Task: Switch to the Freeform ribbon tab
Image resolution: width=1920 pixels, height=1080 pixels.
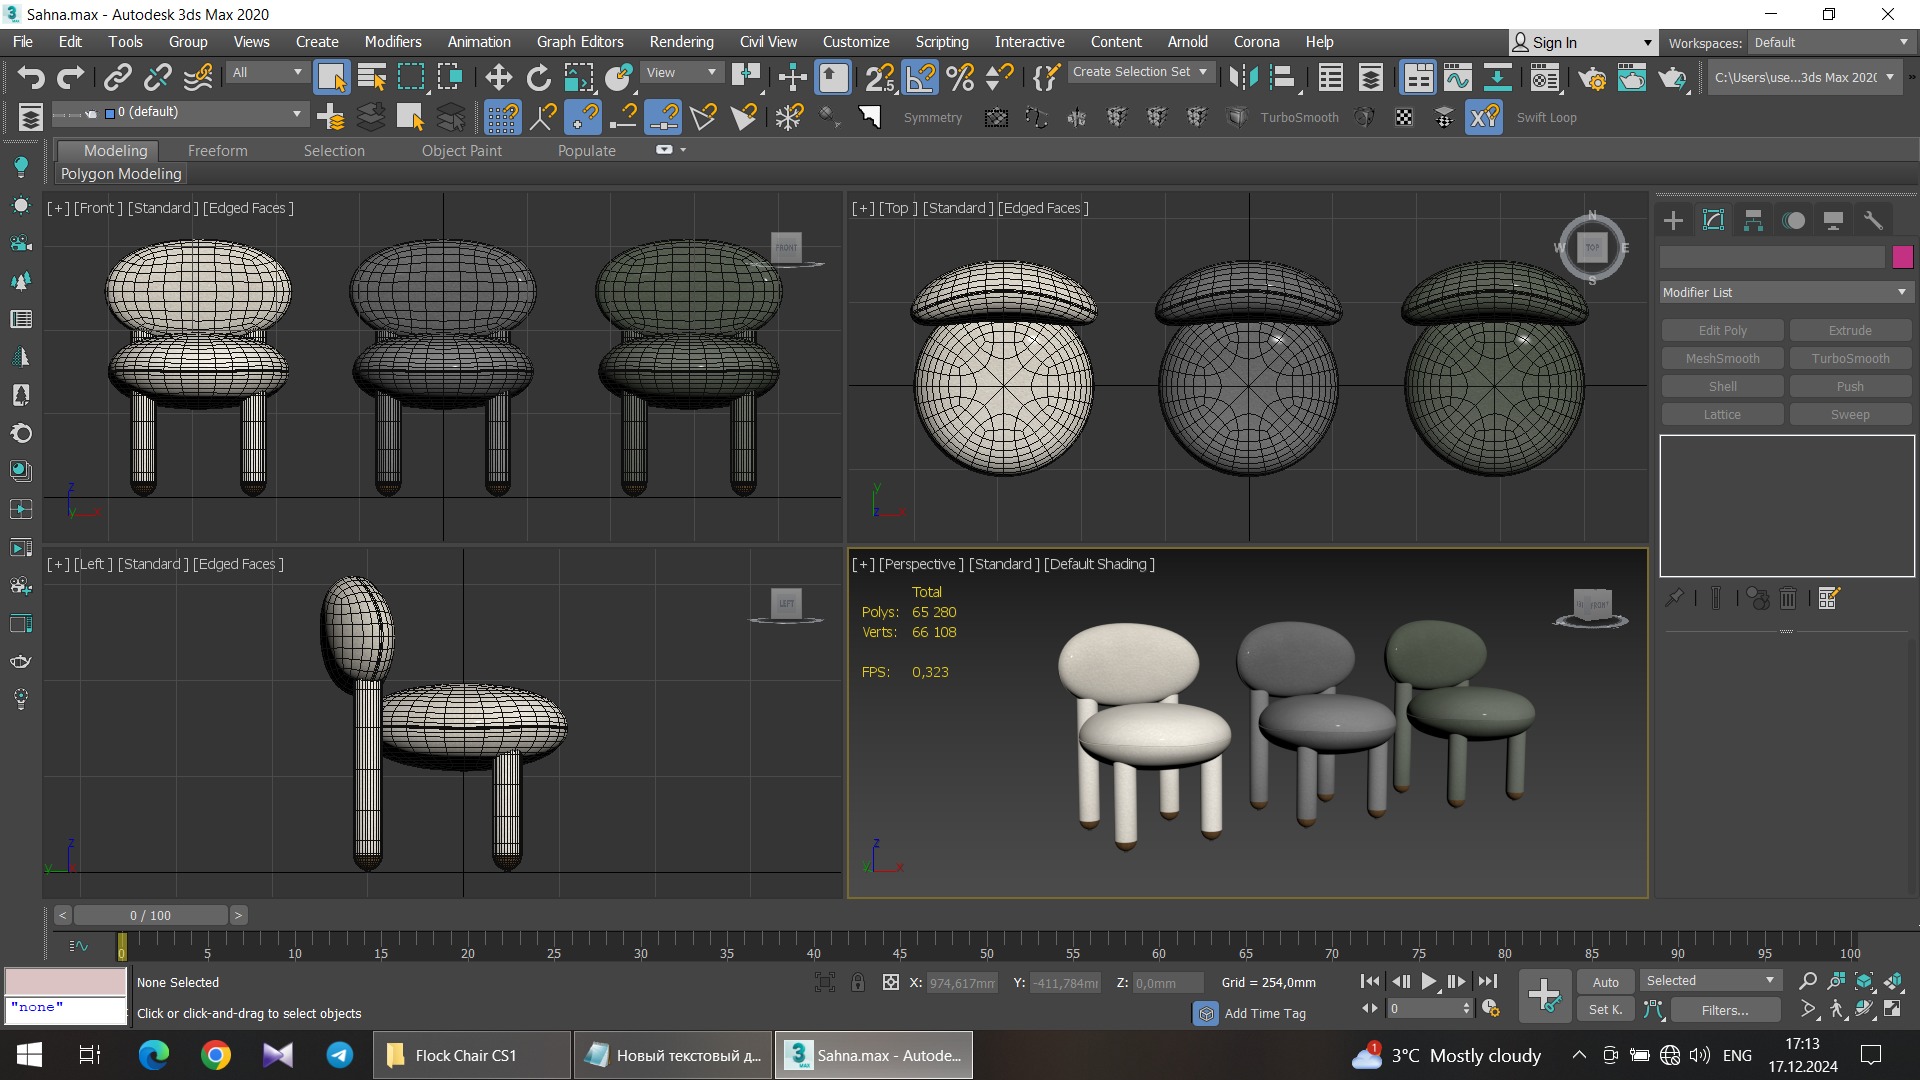Action: click(x=217, y=150)
